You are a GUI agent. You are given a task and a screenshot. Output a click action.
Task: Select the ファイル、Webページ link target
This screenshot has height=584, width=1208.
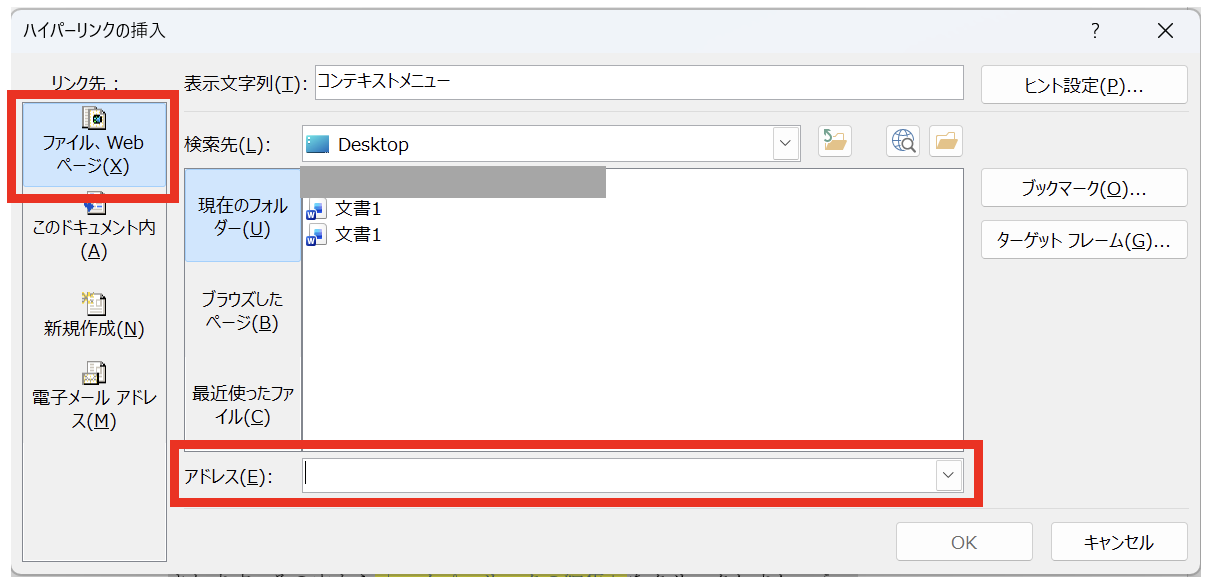pos(93,143)
